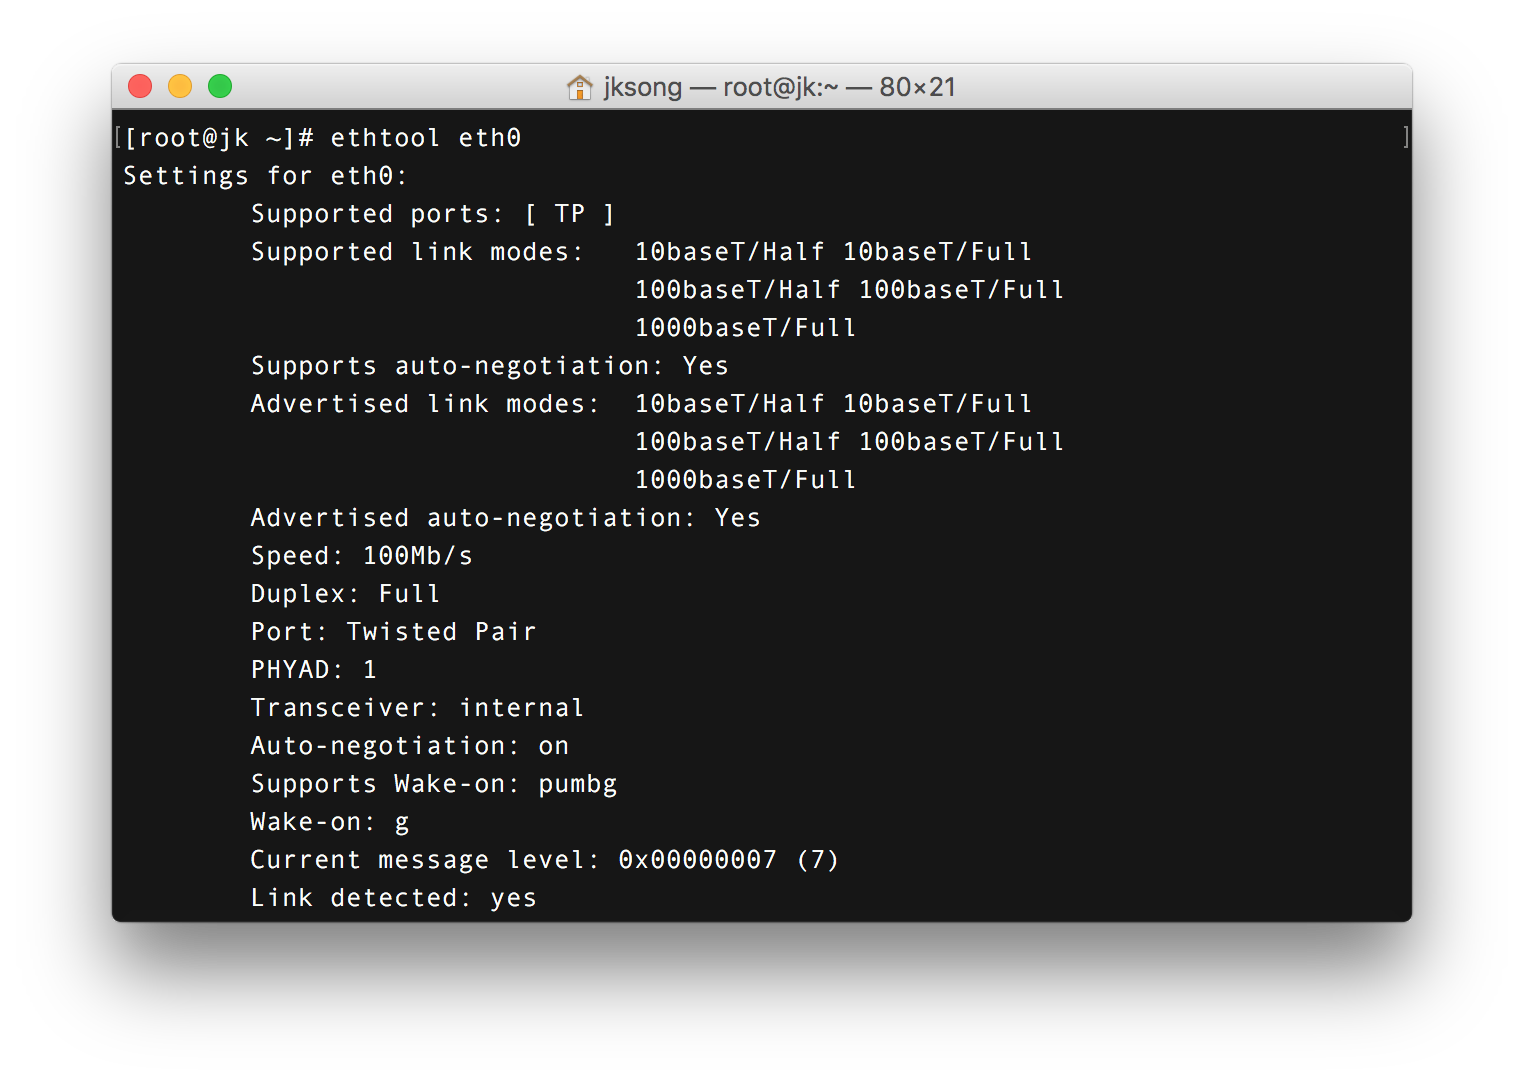Image resolution: width=1524 pixels, height=1082 pixels.
Task: Click the Supported ports TP line
Action: pyautogui.click(x=432, y=214)
